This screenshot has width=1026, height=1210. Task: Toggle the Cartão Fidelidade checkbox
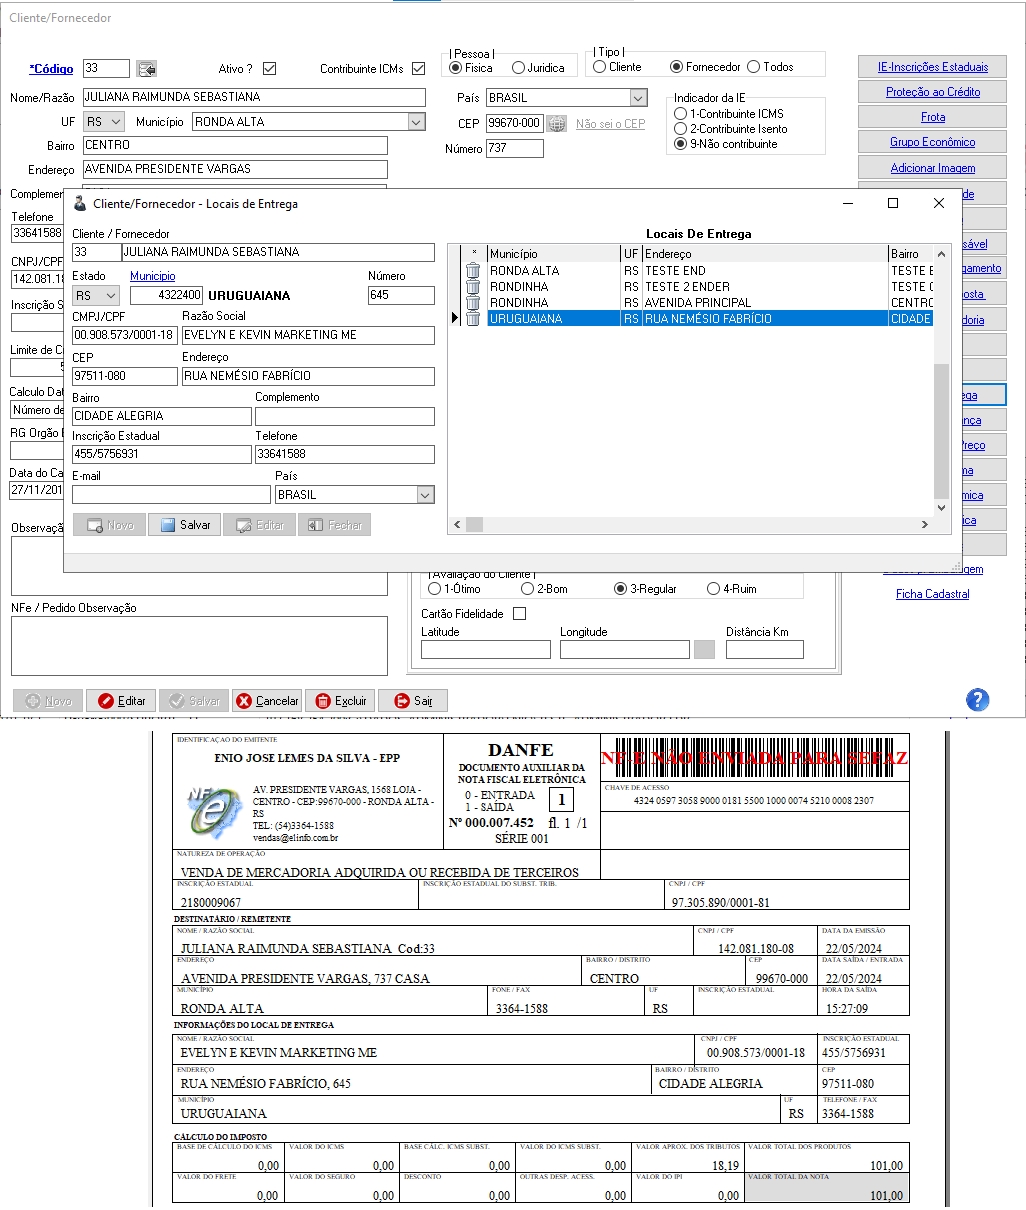click(x=519, y=614)
